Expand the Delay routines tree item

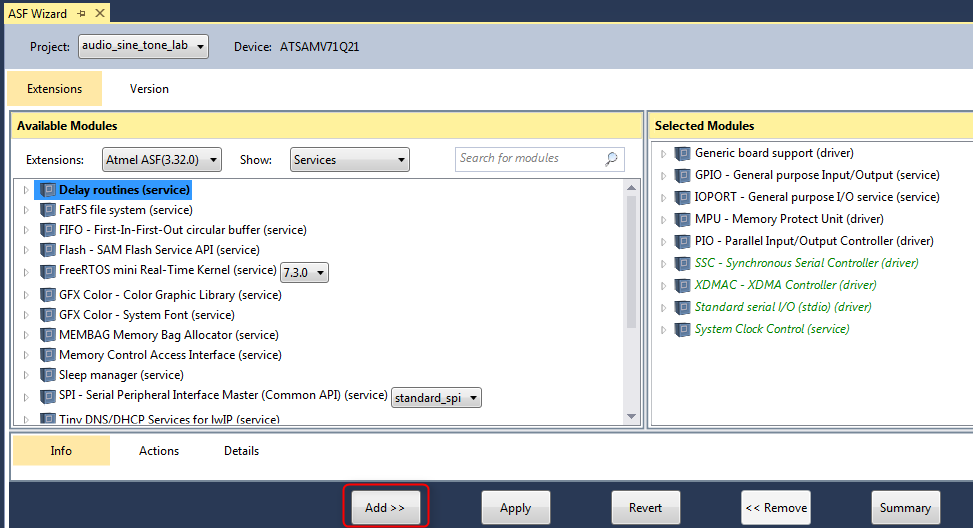[26, 189]
